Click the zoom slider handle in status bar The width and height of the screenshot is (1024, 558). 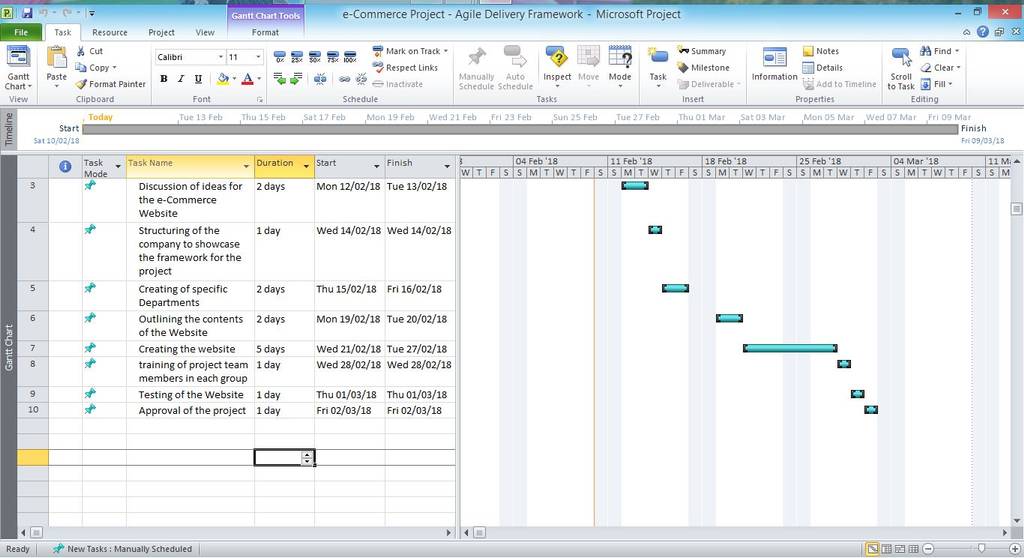click(981, 550)
